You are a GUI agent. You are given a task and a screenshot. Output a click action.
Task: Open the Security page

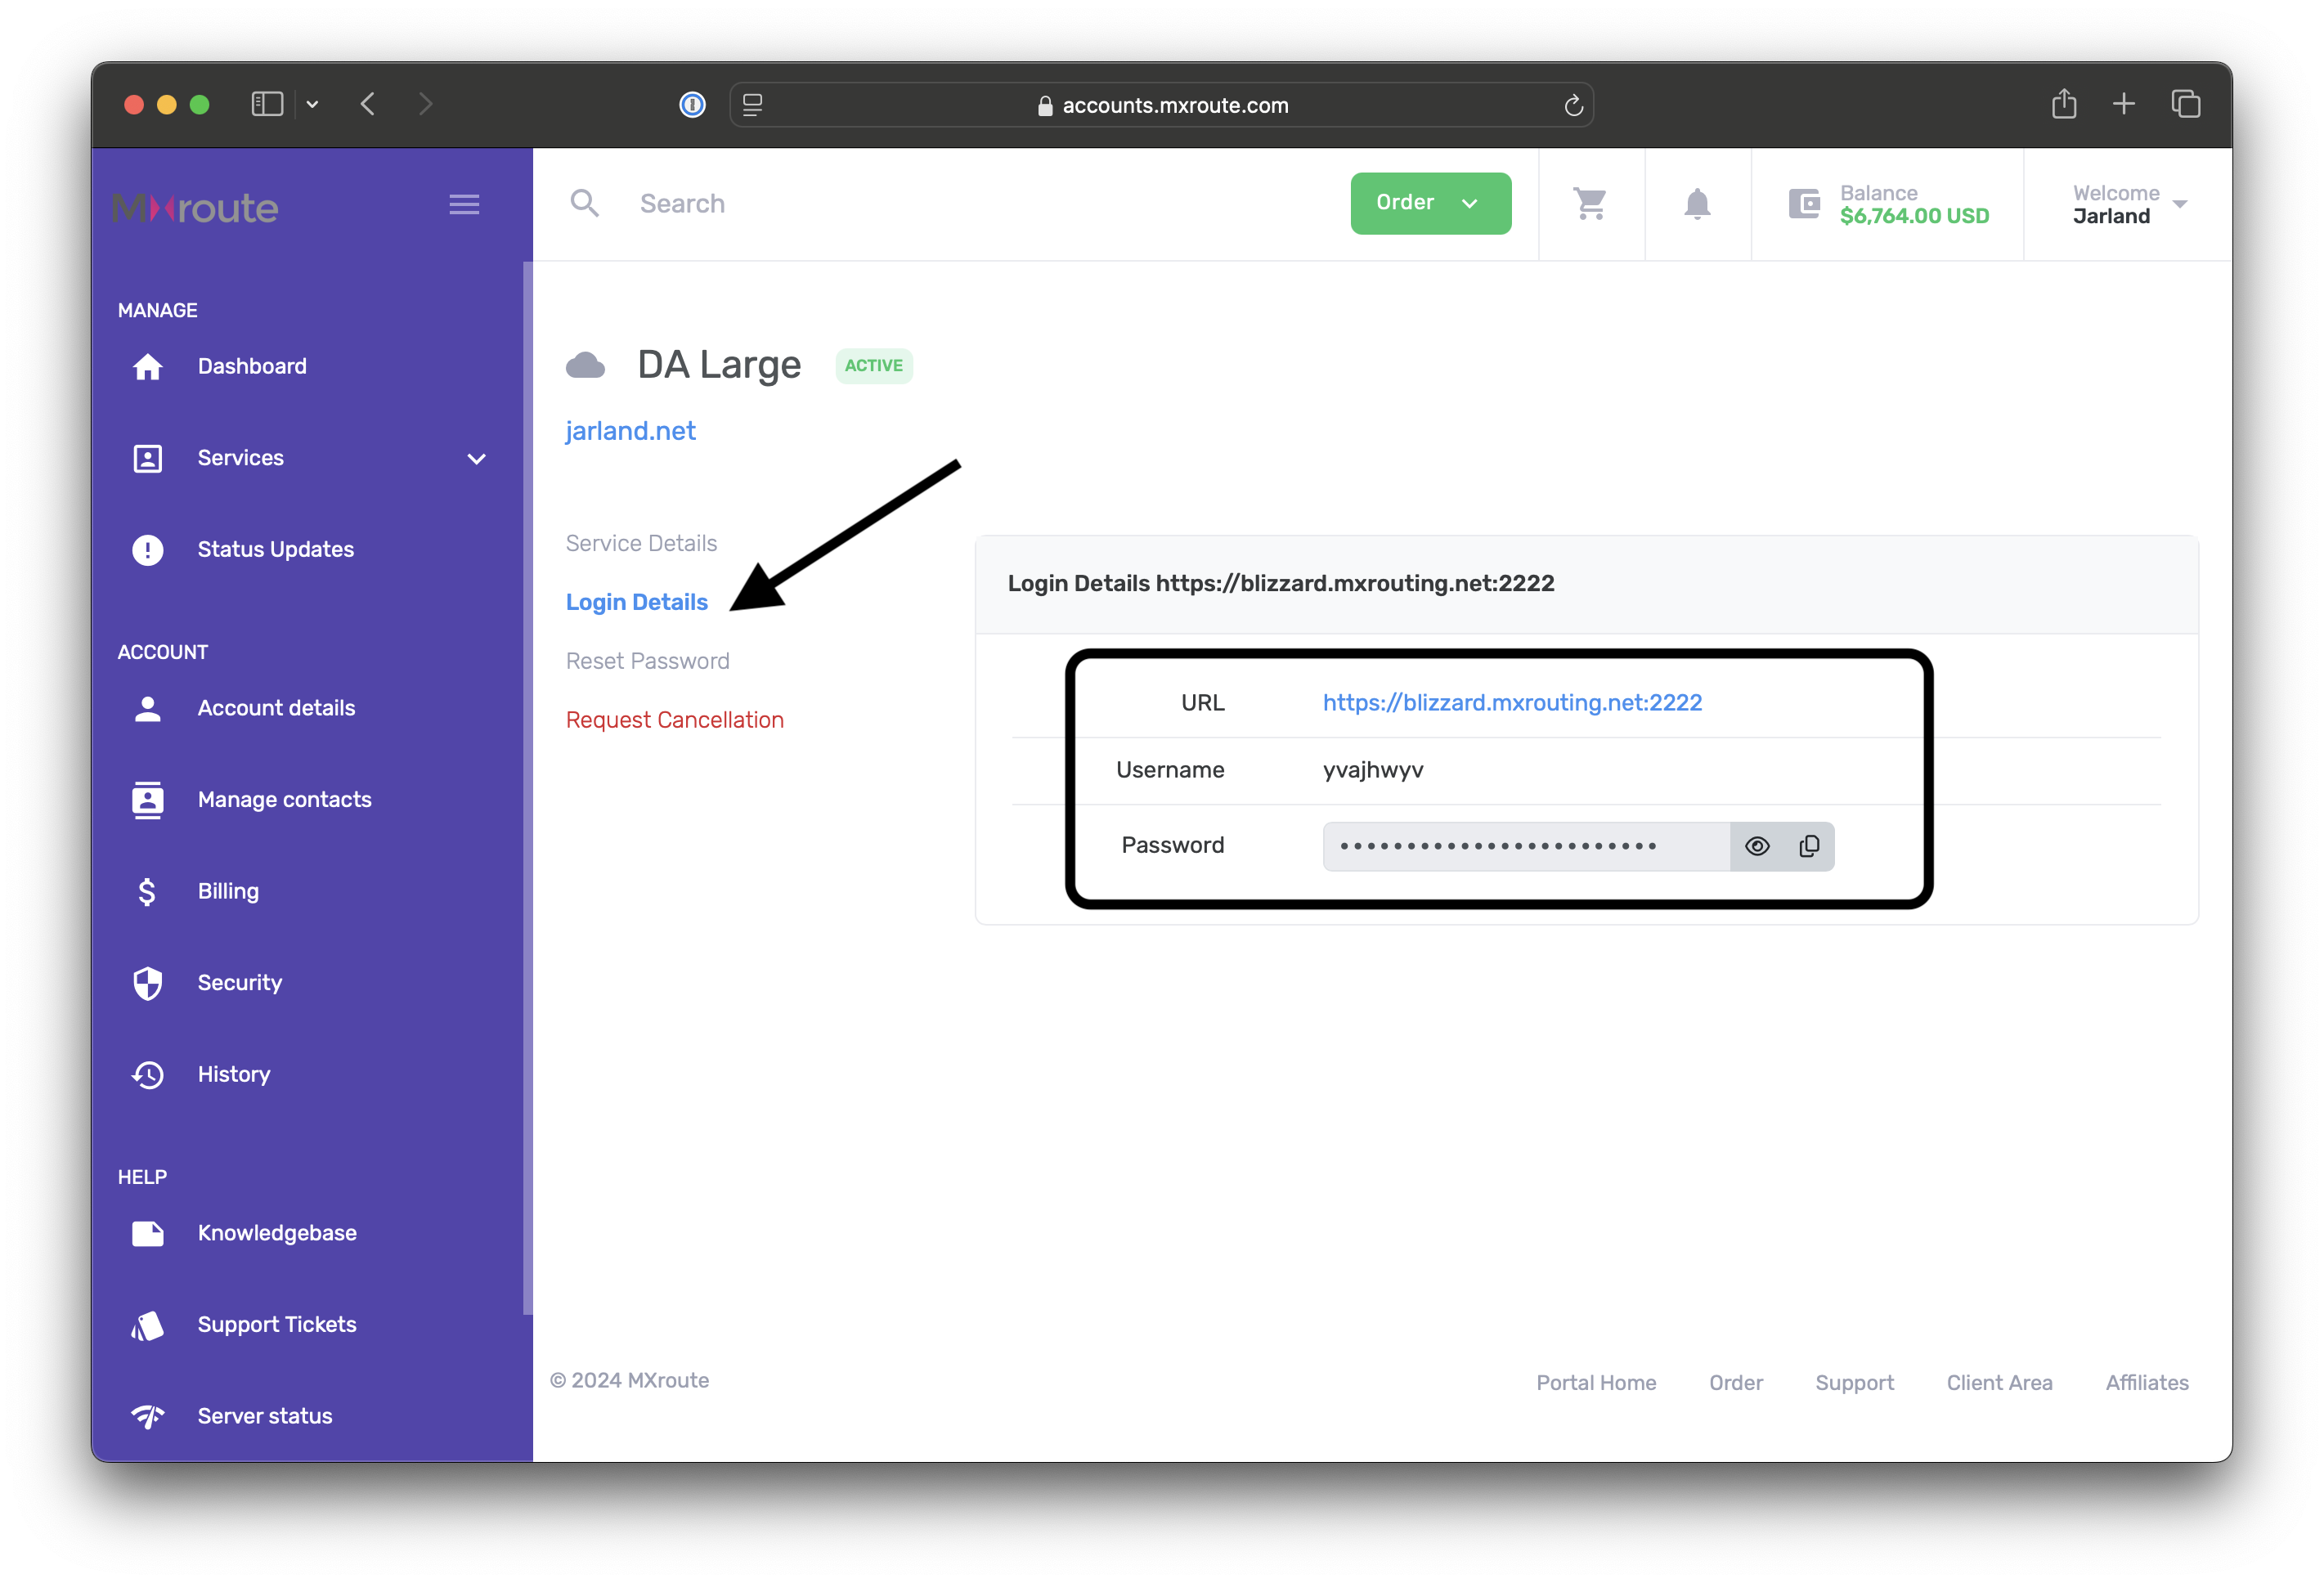240,982
